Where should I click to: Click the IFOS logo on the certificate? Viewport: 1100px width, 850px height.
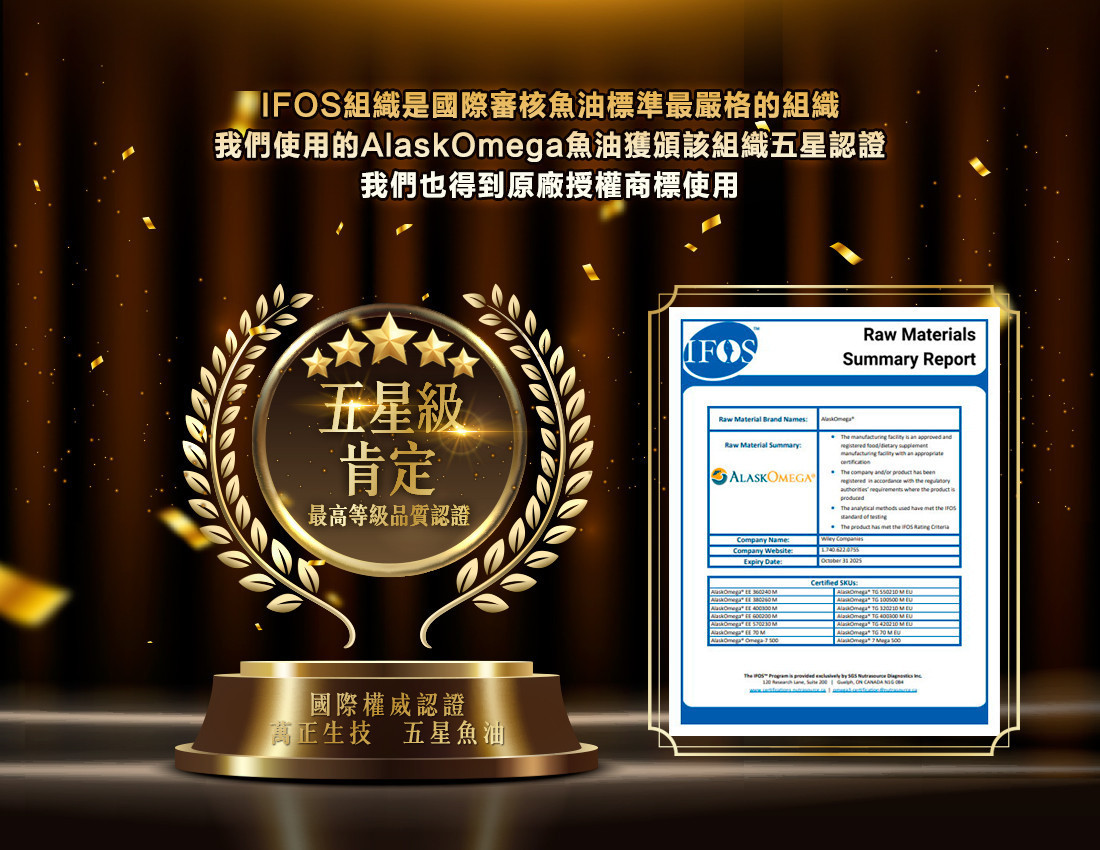pyautogui.click(x=720, y=349)
